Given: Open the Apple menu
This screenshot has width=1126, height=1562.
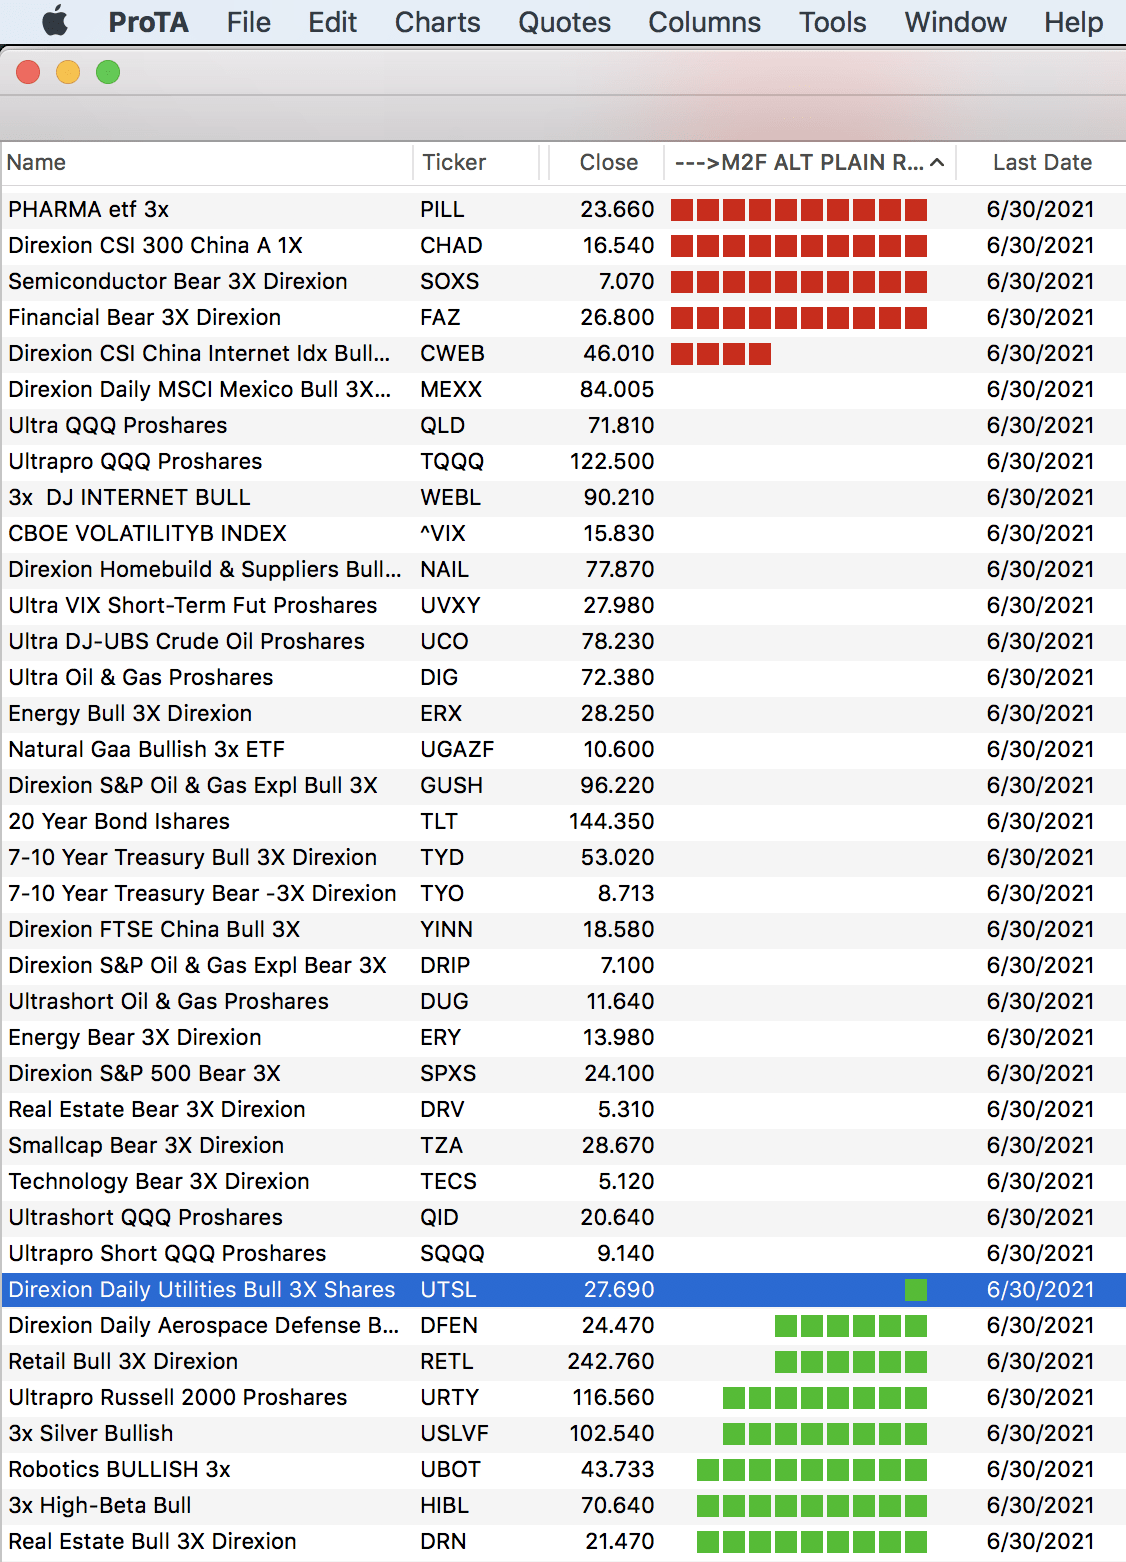Looking at the screenshot, I should [x=55, y=22].
